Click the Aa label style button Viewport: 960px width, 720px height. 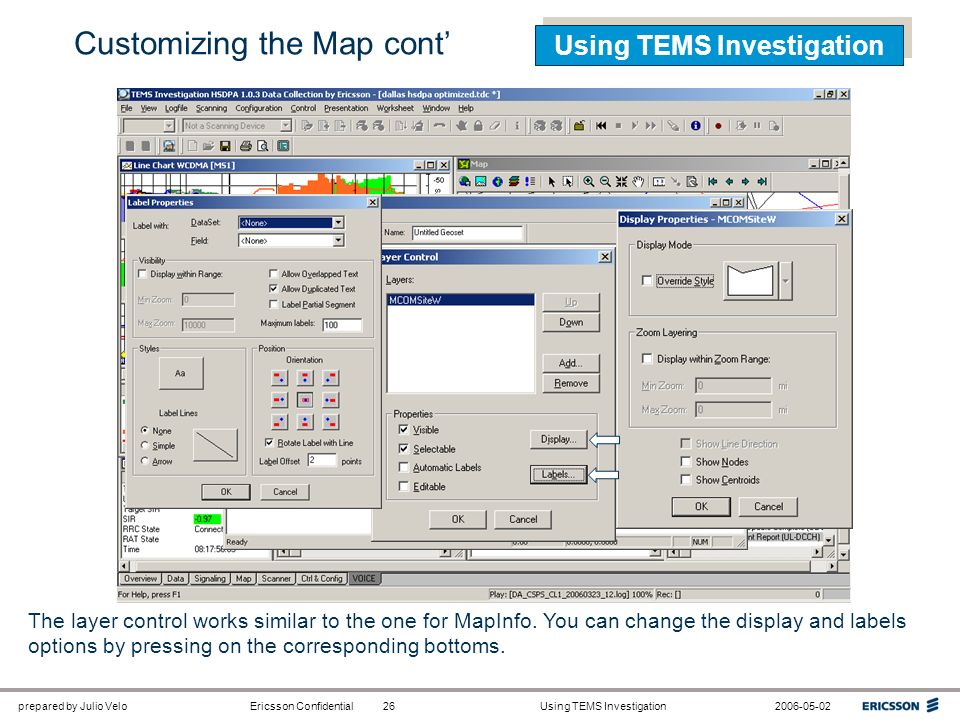coord(181,373)
